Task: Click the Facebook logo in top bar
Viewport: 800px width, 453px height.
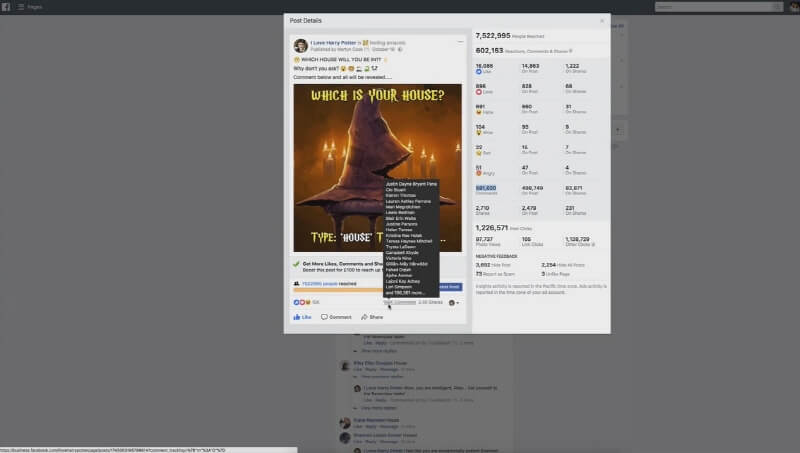Action: tap(6, 7)
